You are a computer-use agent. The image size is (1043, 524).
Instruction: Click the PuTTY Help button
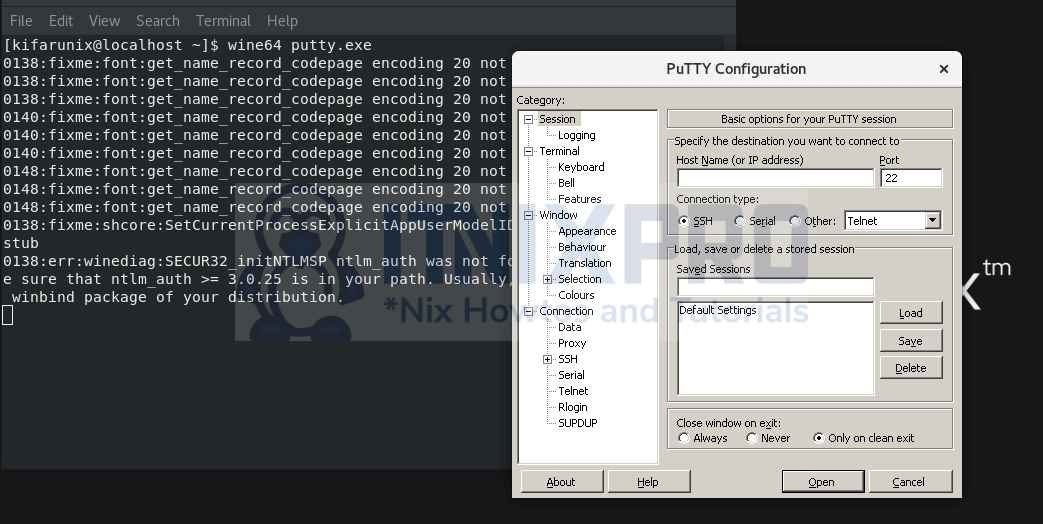649,481
